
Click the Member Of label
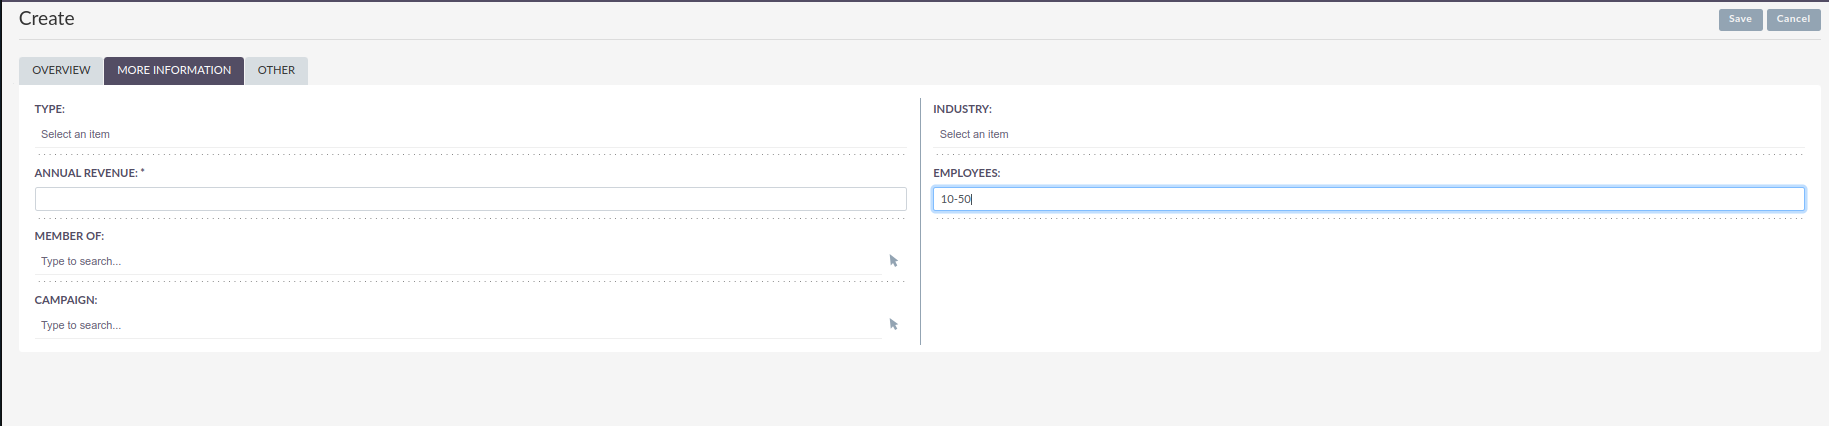click(x=69, y=236)
